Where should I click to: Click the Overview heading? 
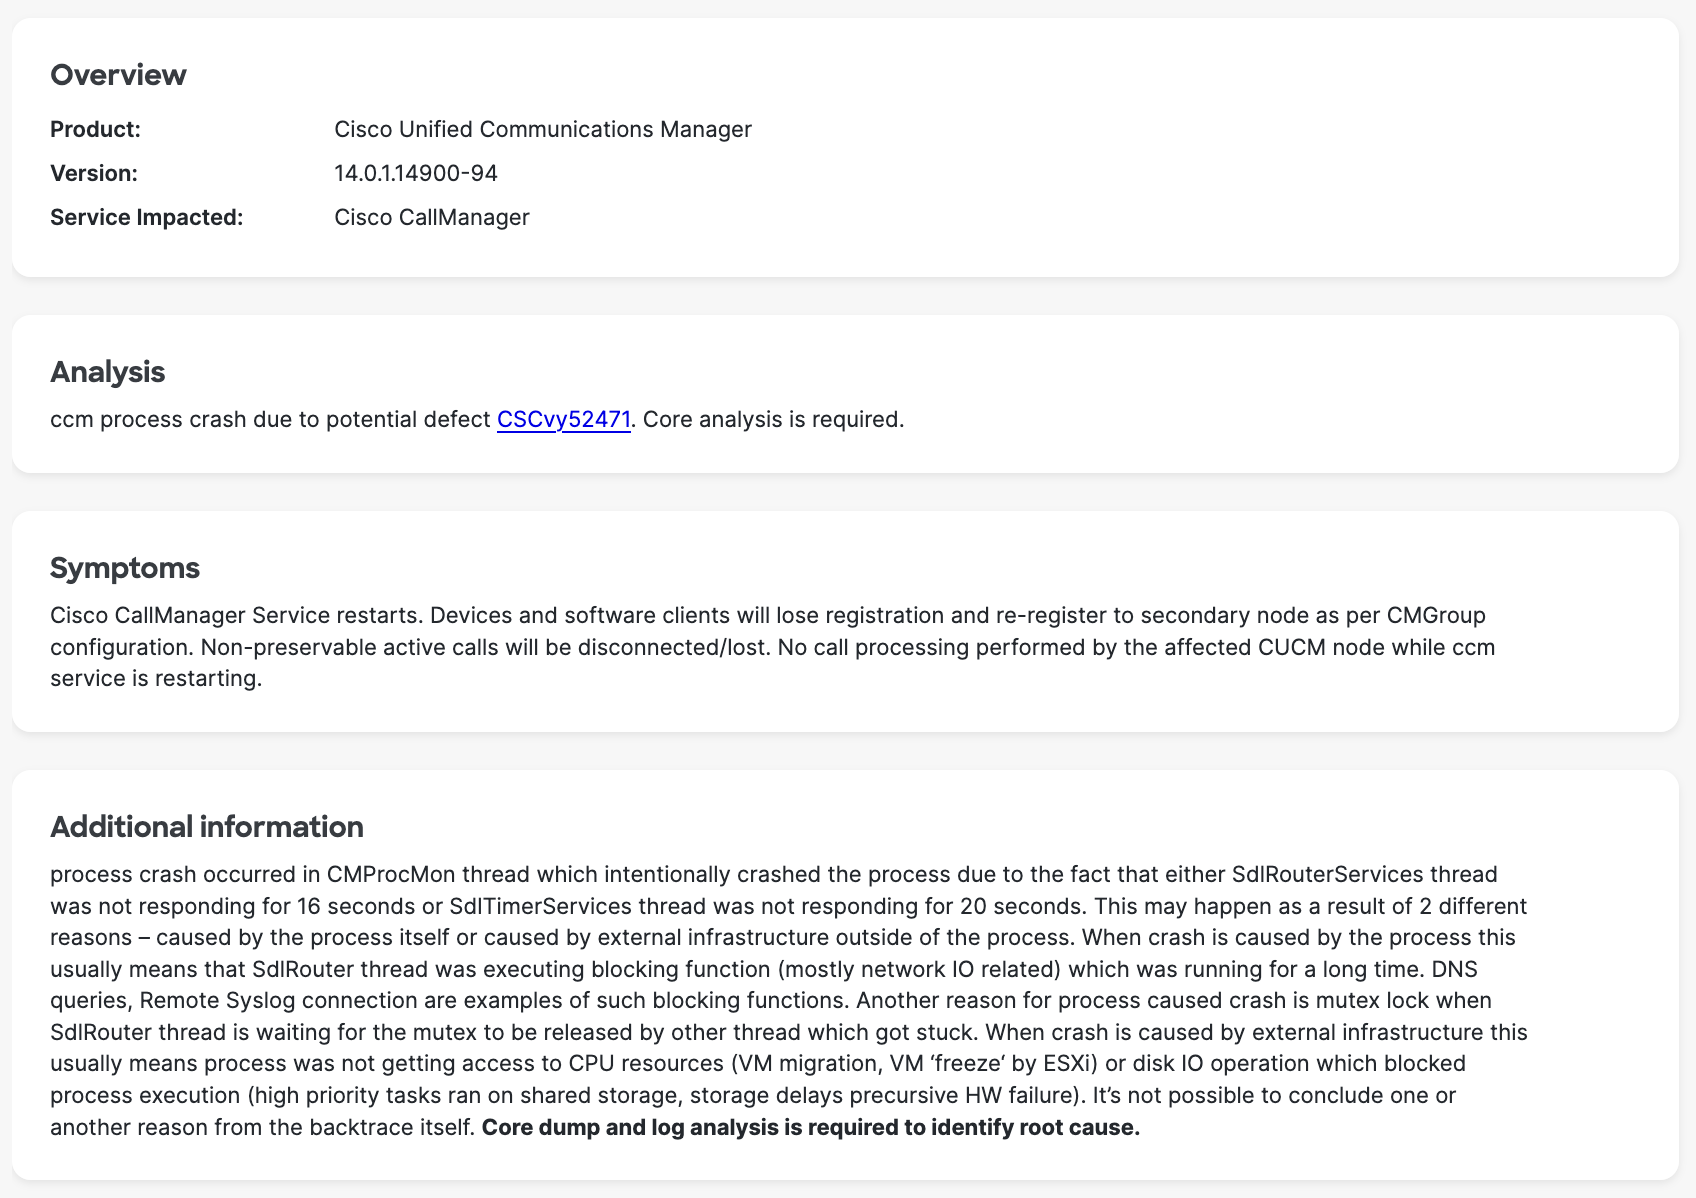tap(118, 75)
